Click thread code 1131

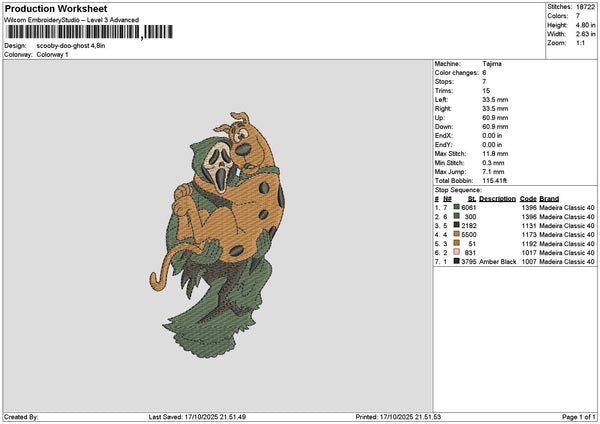pyautogui.click(x=529, y=226)
